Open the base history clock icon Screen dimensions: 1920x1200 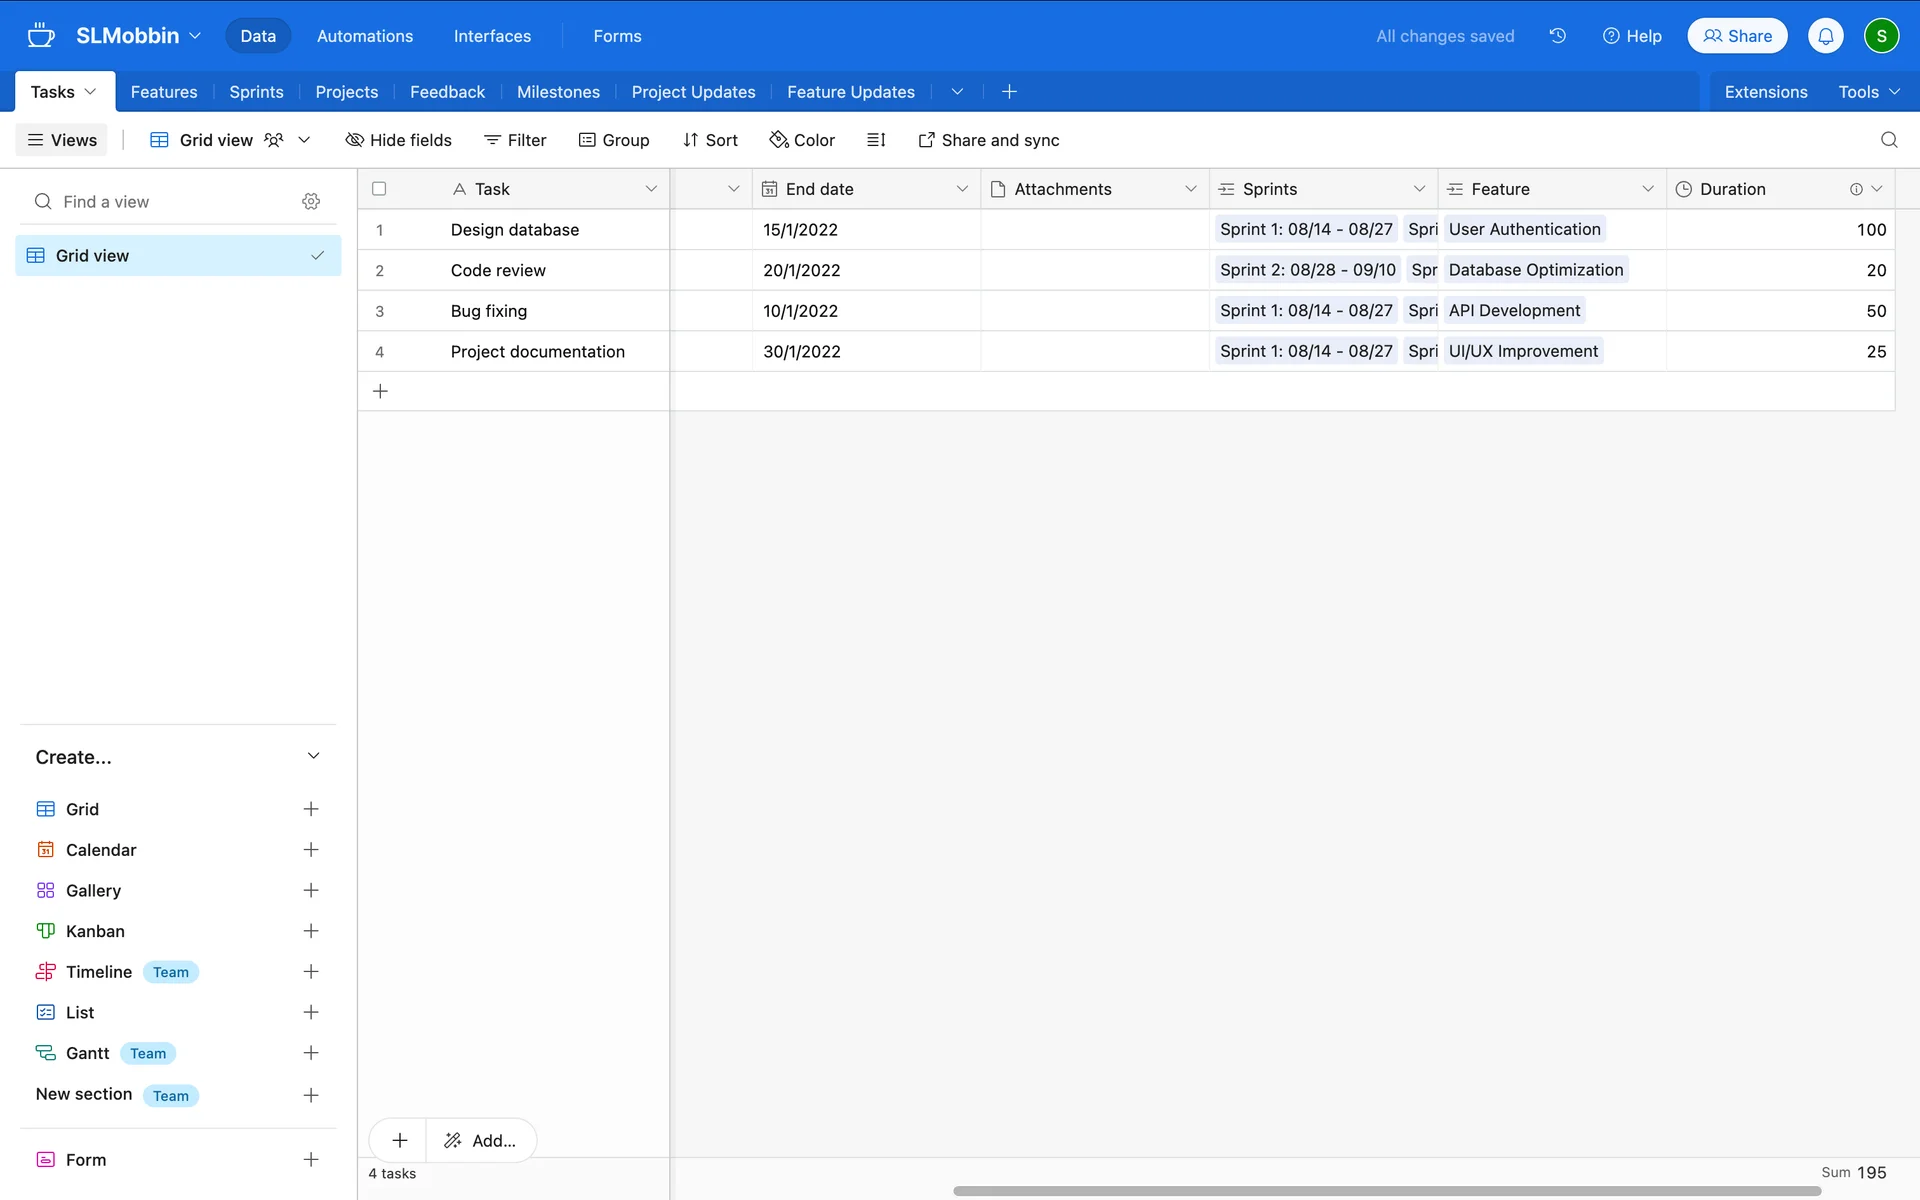[1557, 36]
